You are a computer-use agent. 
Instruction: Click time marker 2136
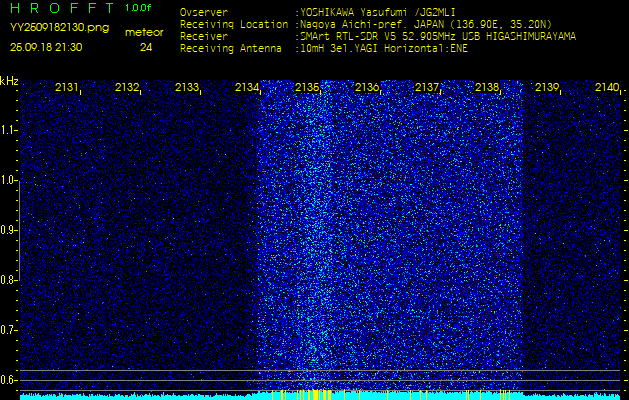pyautogui.click(x=367, y=87)
